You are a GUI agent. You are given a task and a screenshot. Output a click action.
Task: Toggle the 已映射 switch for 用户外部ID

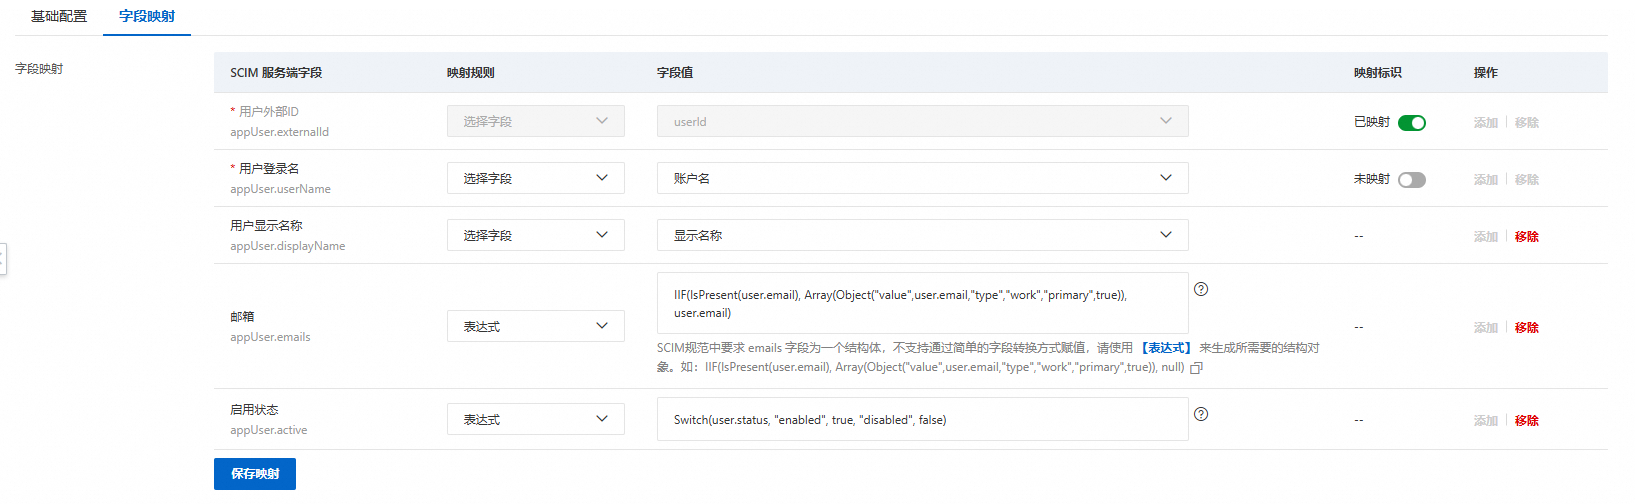tap(1412, 123)
